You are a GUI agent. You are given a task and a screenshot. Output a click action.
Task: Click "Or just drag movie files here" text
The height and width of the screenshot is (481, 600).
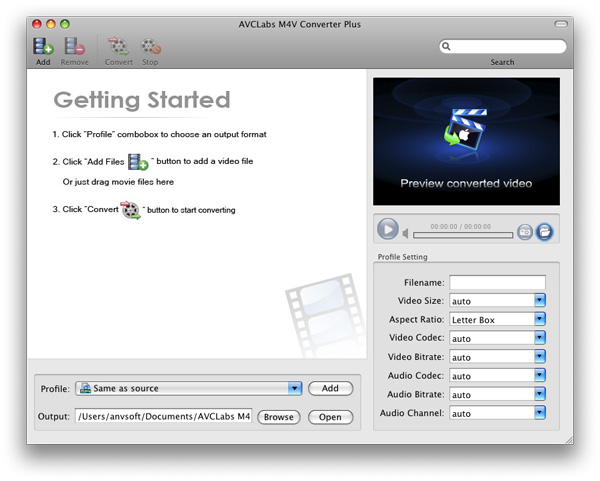click(118, 182)
